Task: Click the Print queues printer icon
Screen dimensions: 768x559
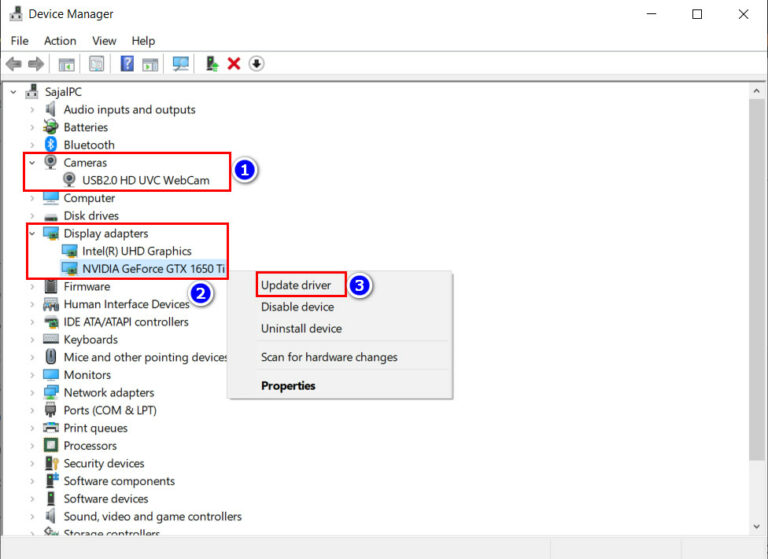Action: click(x=51, y=427)
